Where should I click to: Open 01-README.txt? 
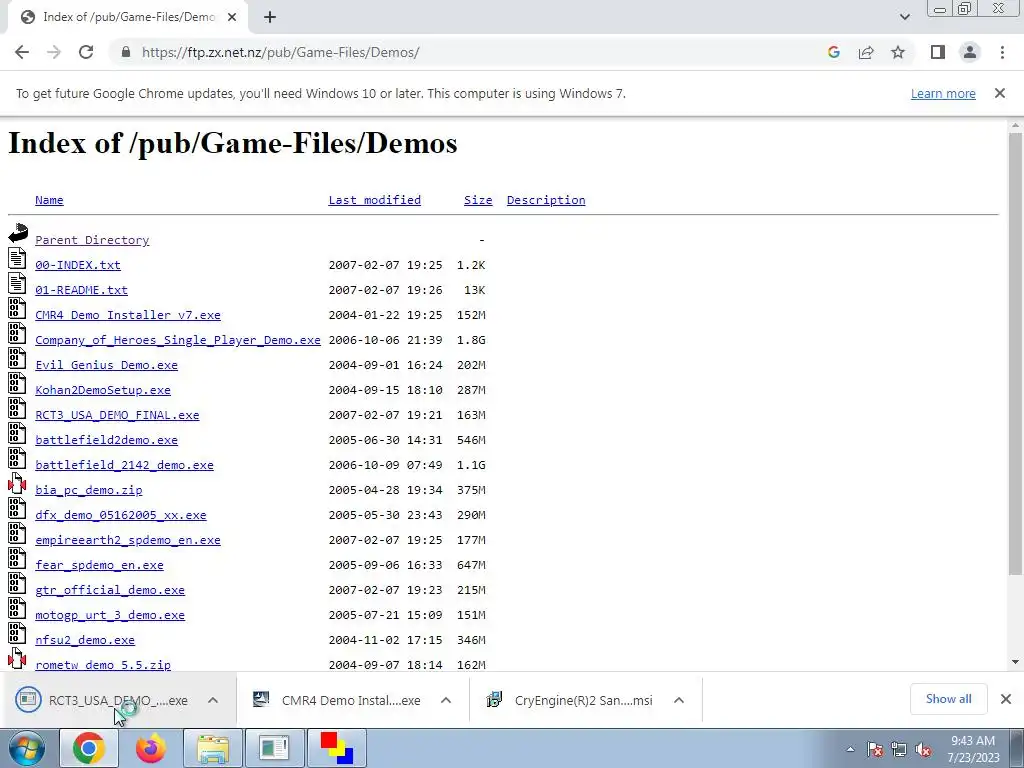(x=81, y=289)
